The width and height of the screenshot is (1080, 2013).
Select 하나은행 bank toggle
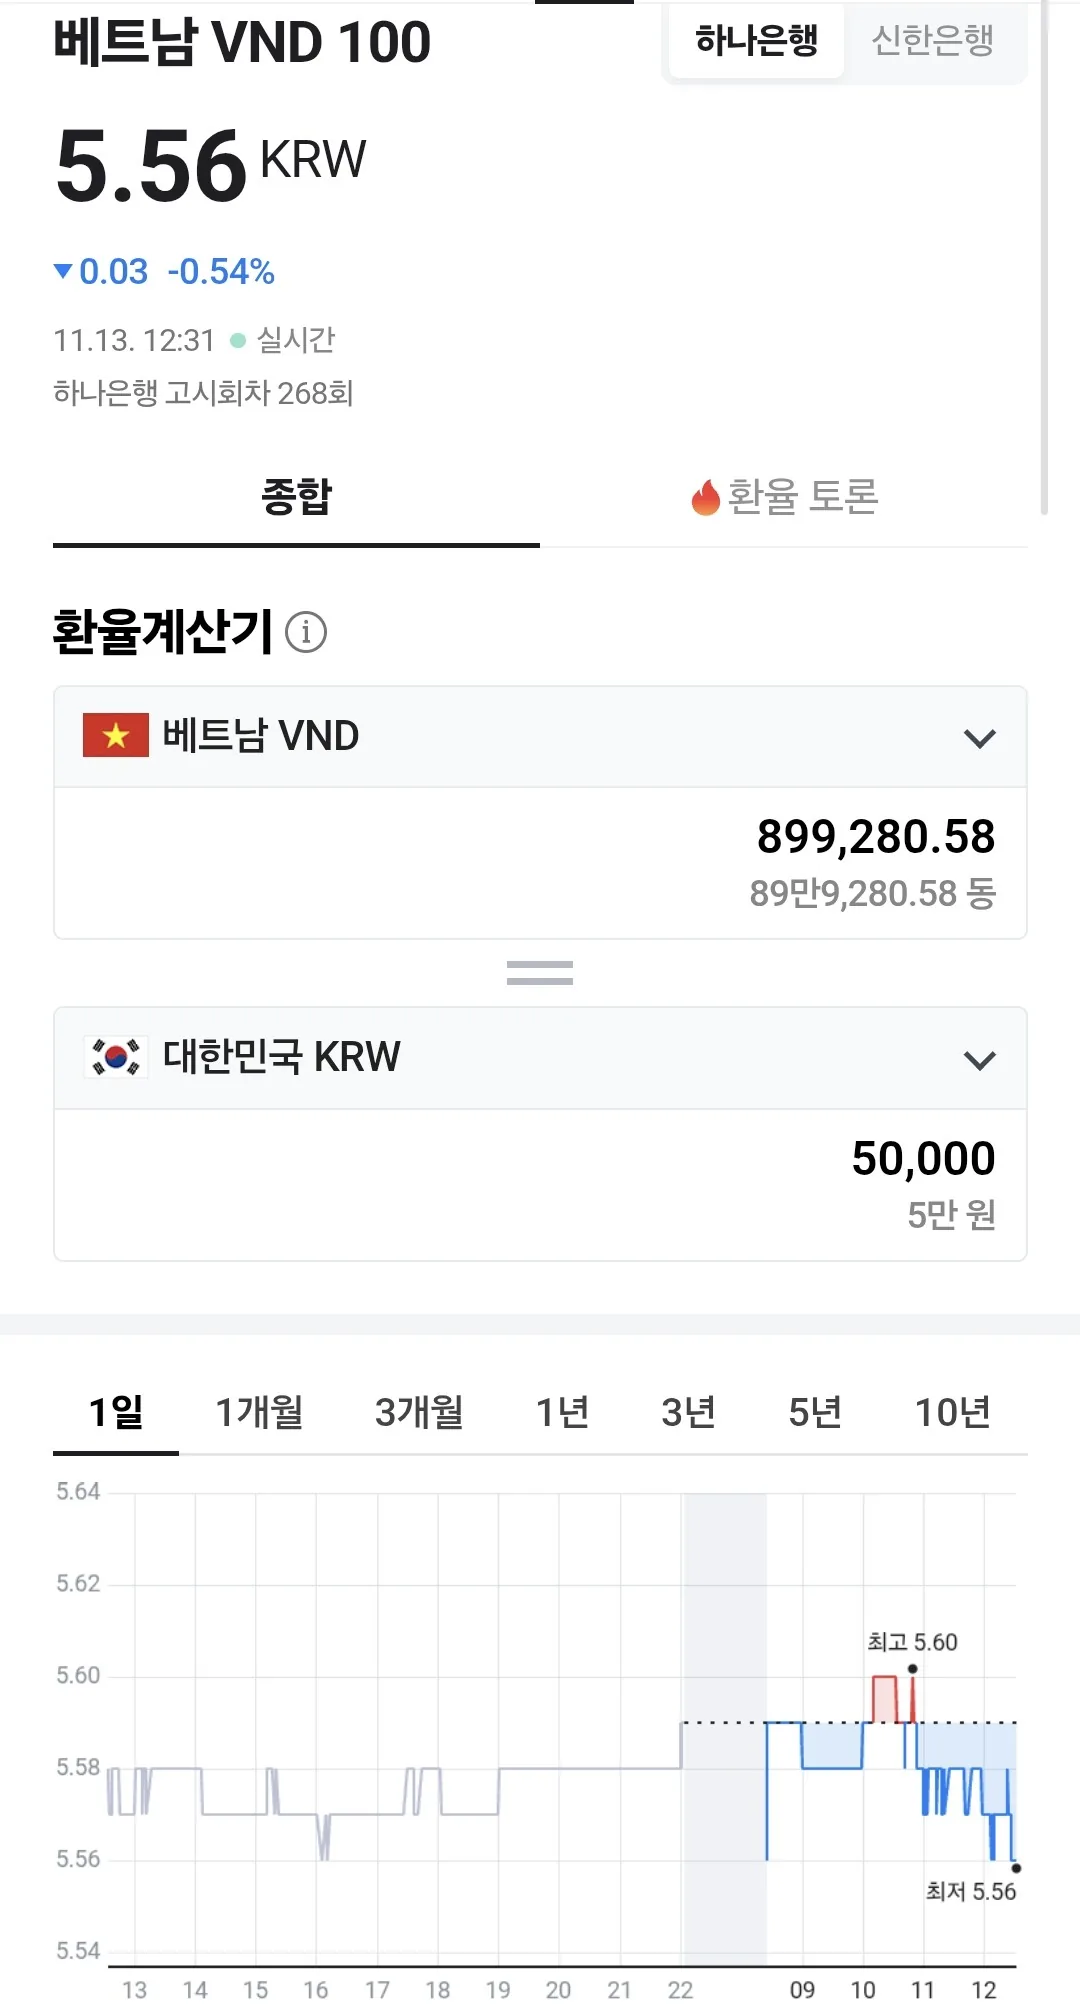point(757,41)
